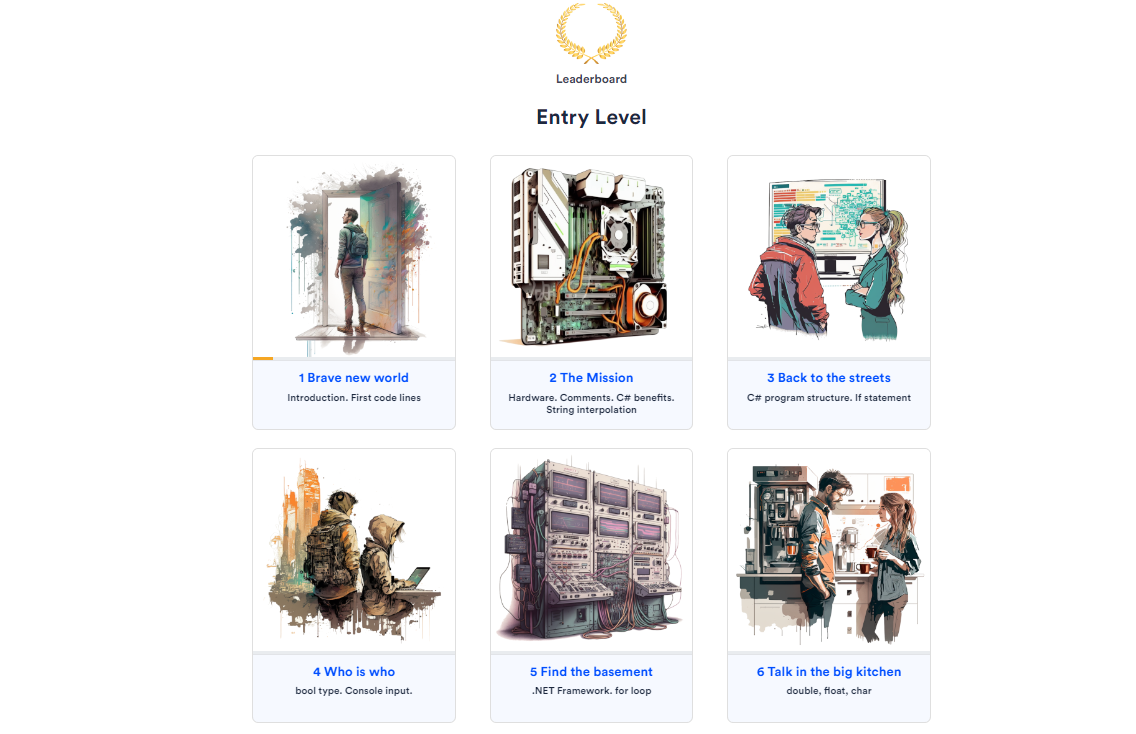Select the two people at monitor illustration
1136x734 pixels.
[x=829, y=257]
